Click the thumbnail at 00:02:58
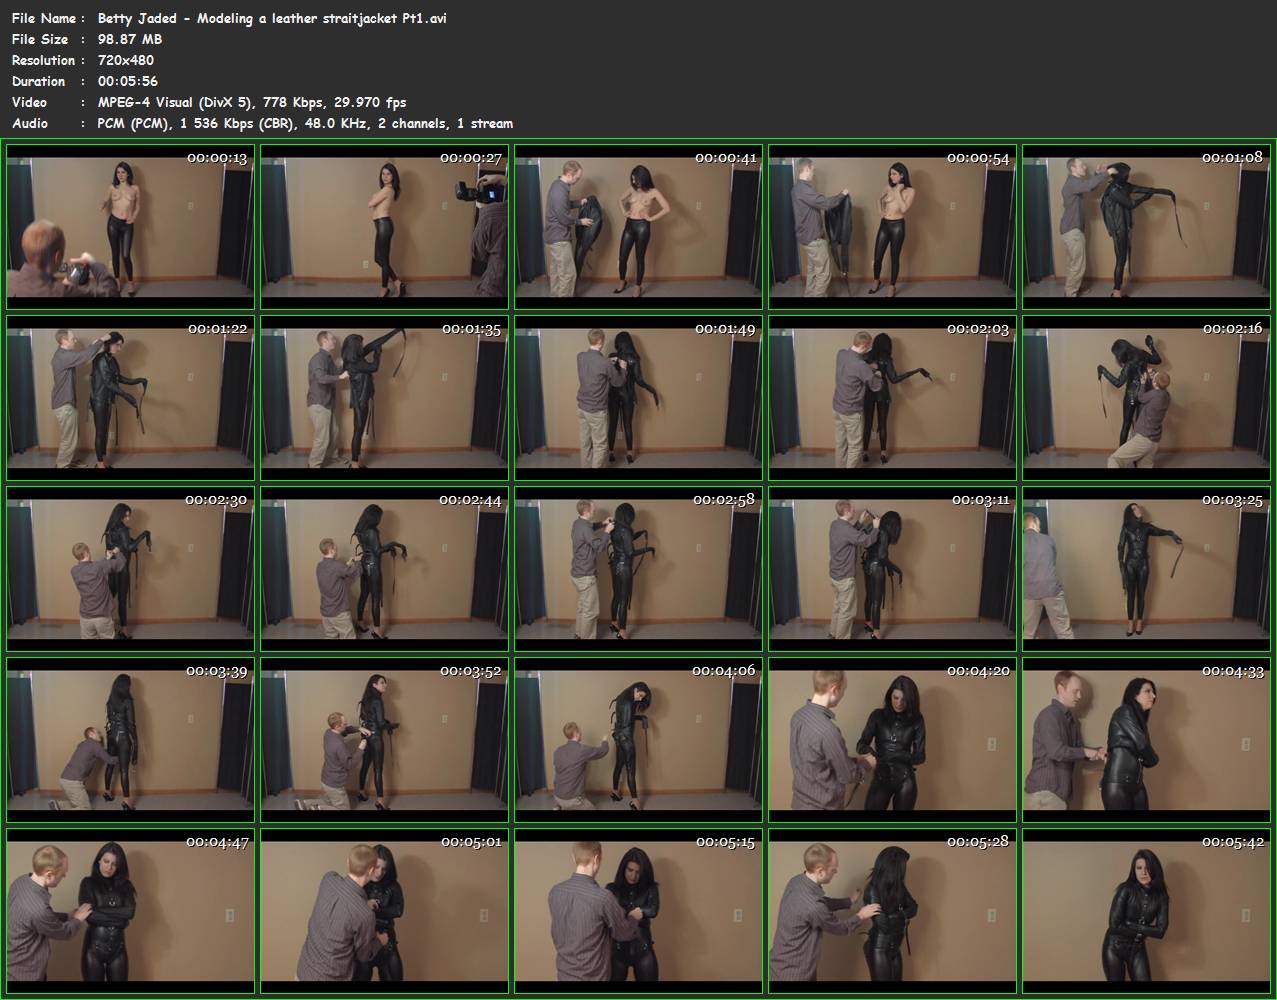The width and height of the screenshot is (1277, 1000). 638,569
